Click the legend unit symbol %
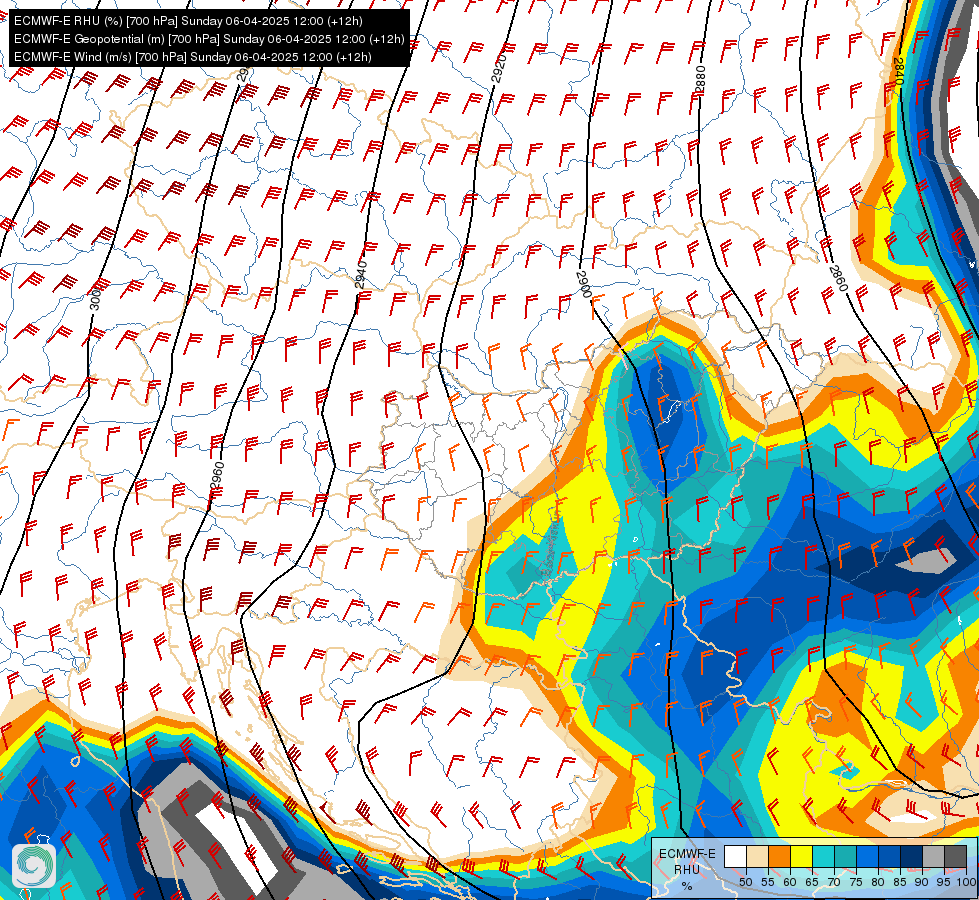Screen dimensions: 979x900 687,886
